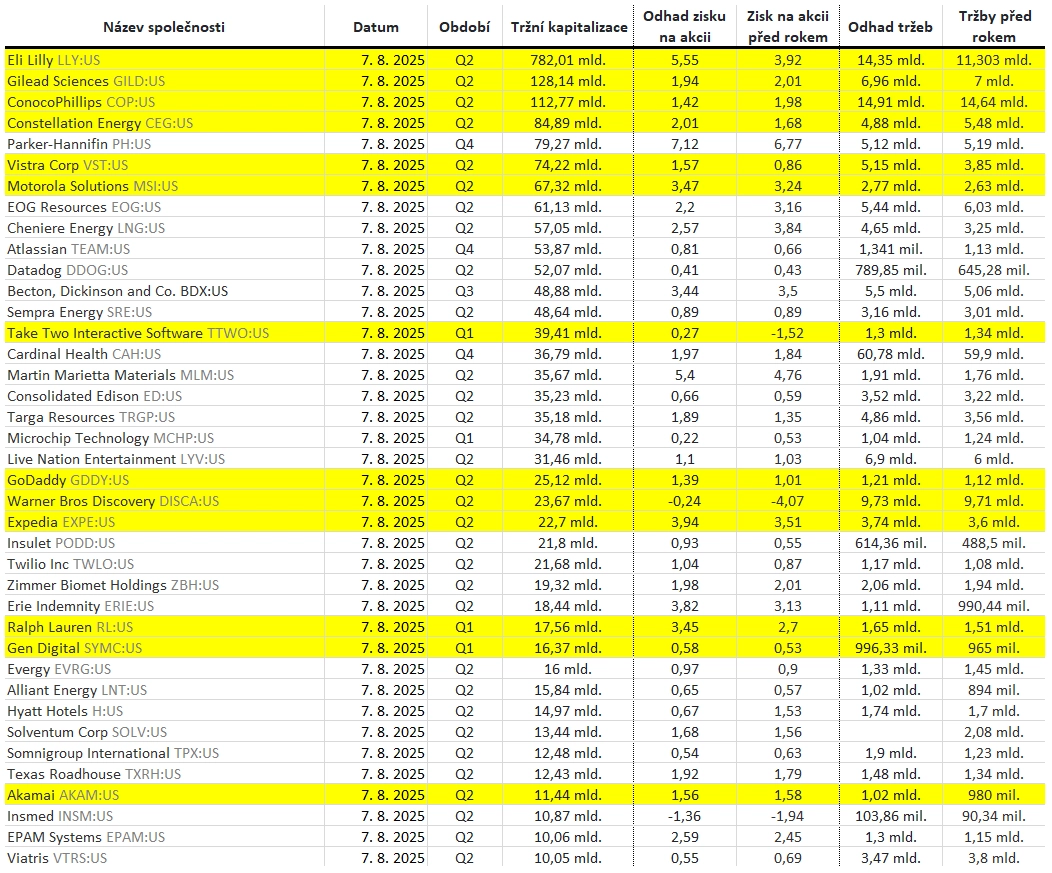Select the Gilead Sciences GILD:US cell
The width and height of the screenshot is (1052, 873).
pos(164,81)
